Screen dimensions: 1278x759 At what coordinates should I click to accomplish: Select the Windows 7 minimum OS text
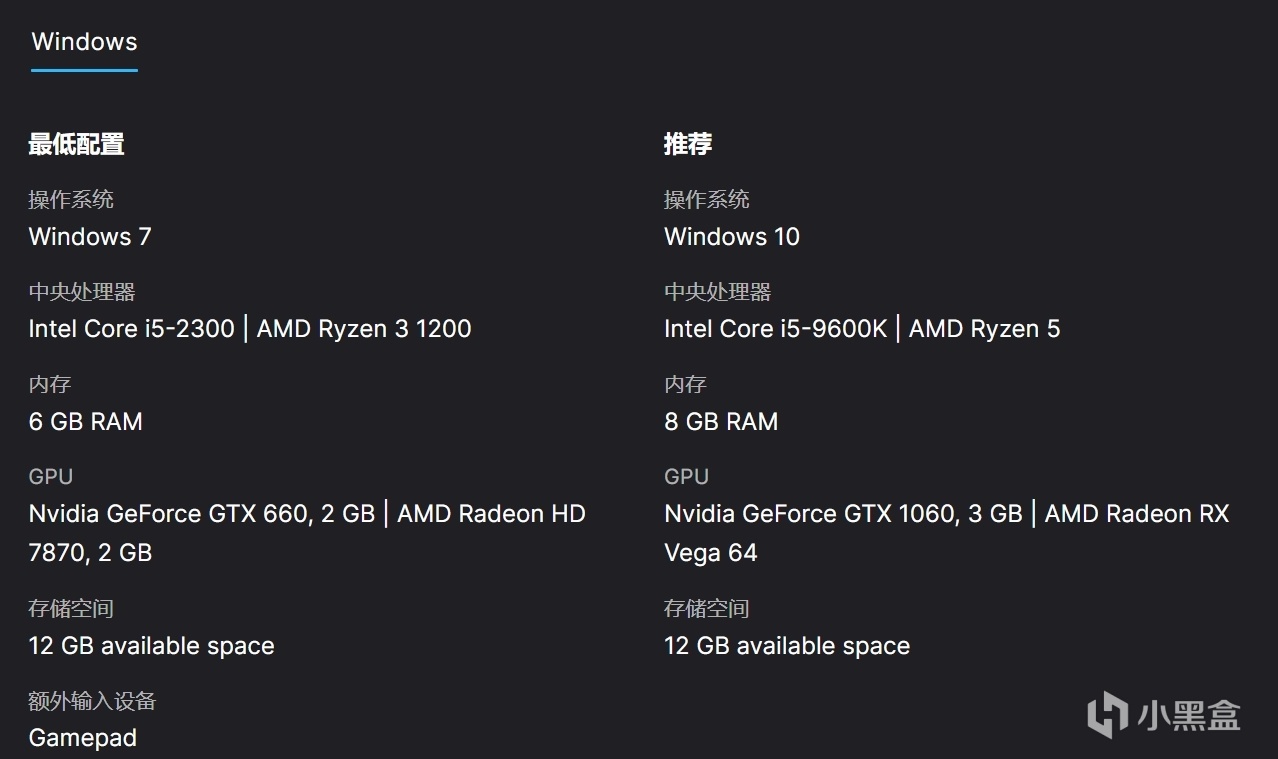click(x=90, y=237)
